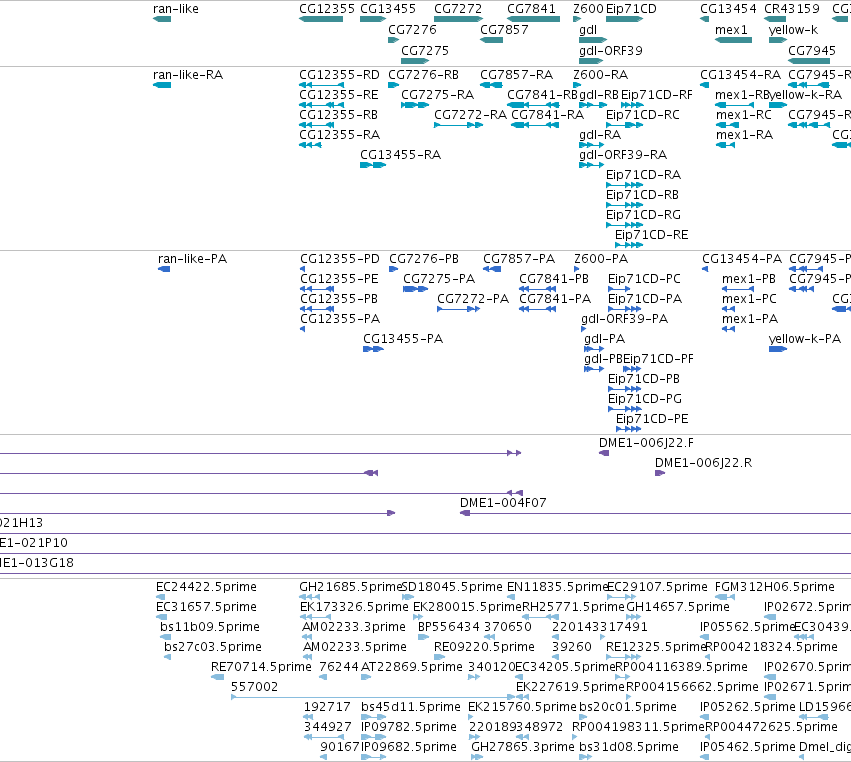Click the ran-like gene label

coord(176,9)
